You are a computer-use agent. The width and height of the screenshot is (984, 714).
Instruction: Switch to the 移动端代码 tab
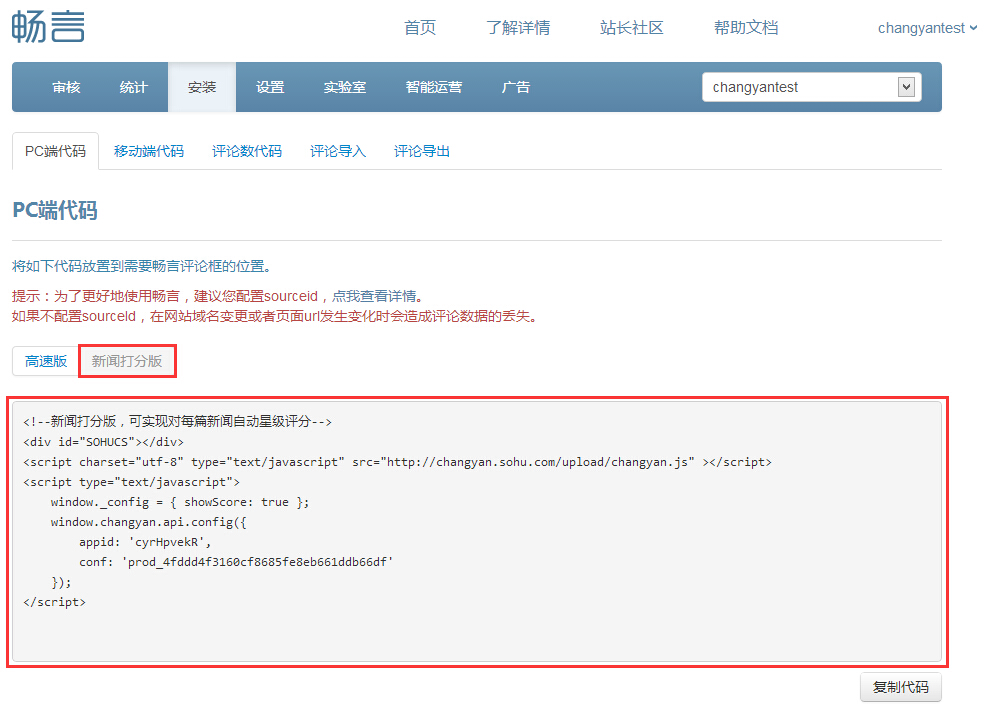pyautogui.click(x=149, y=152)
